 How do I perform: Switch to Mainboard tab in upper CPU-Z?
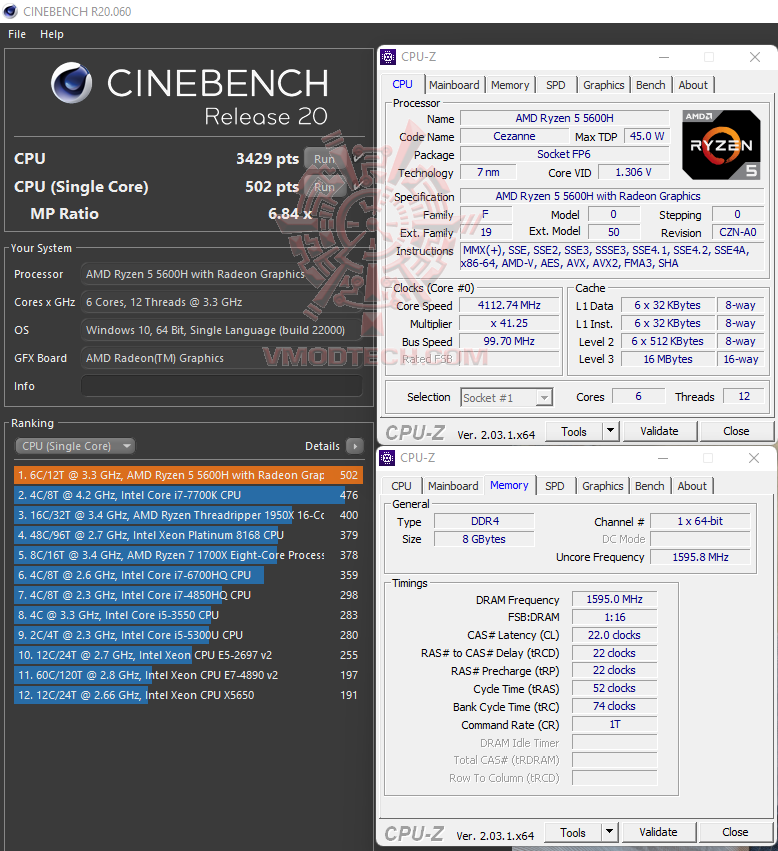[454, 85]
